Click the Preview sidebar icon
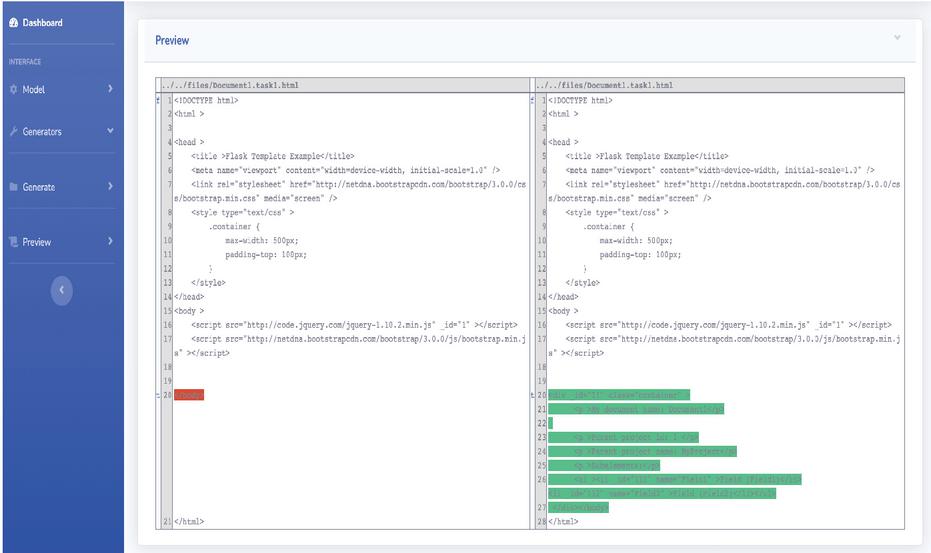This screenshot has height=553, width=931. (x=13, y=242)
